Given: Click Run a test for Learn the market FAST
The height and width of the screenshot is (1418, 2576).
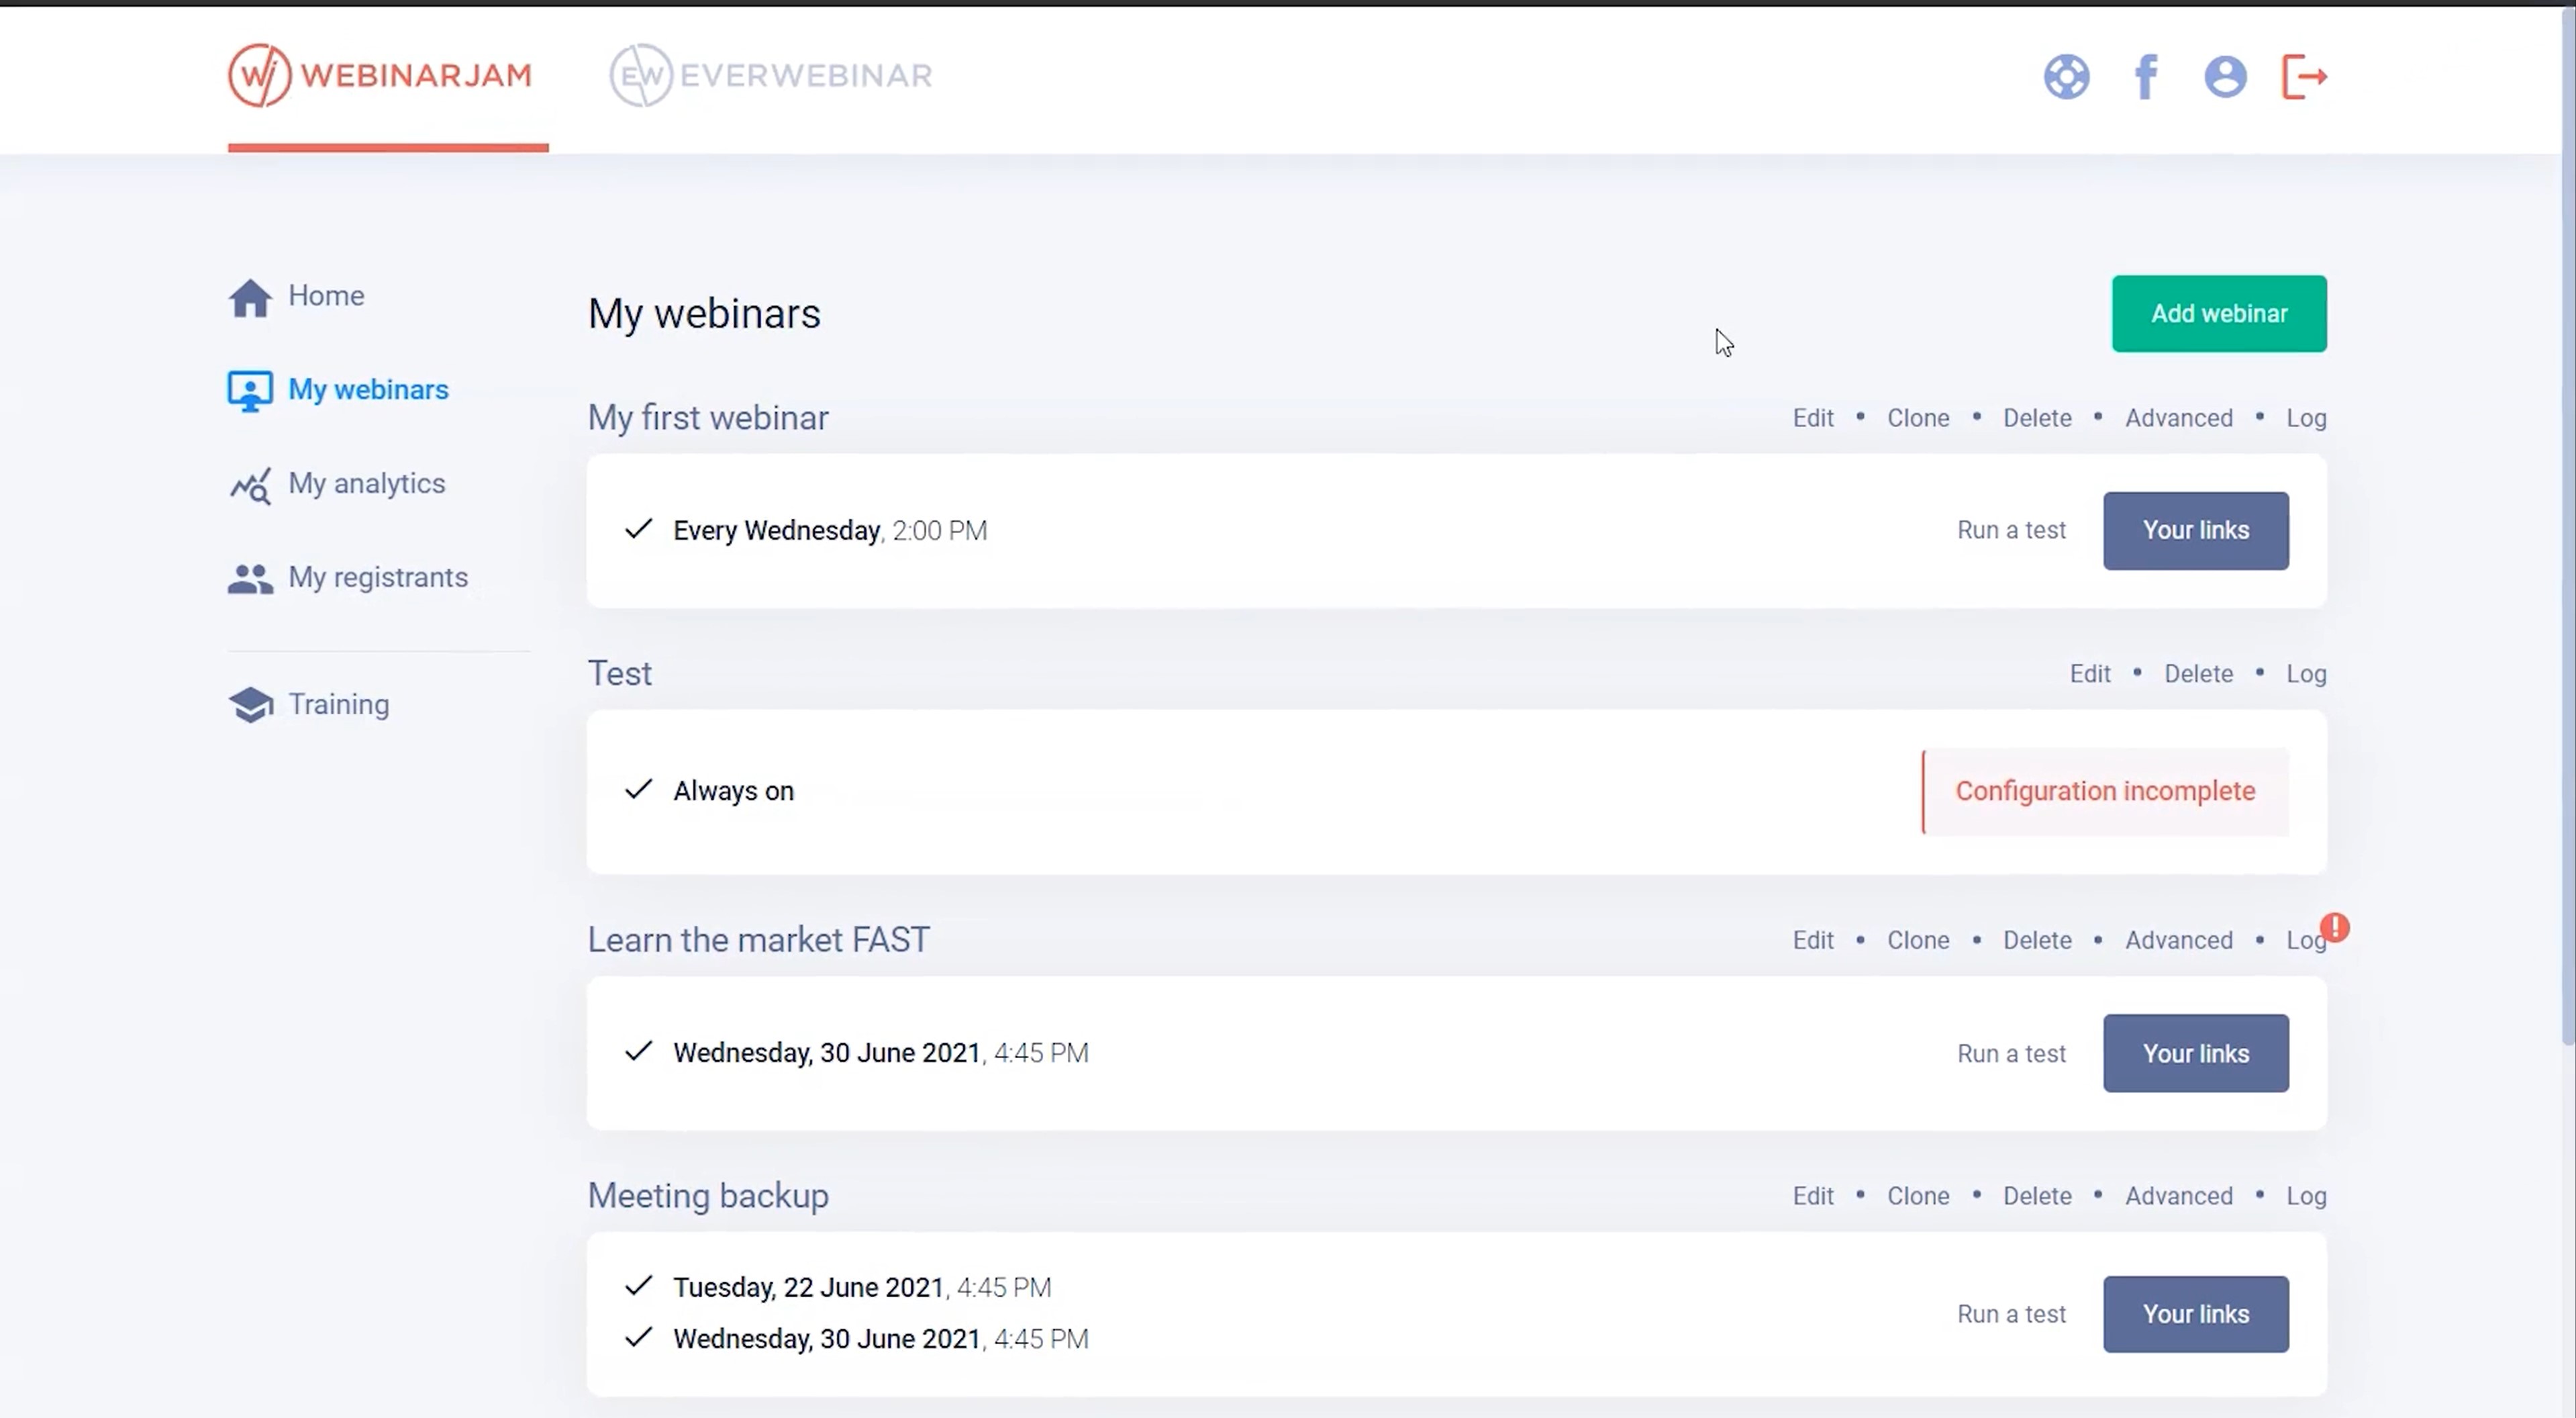Looking at the screenshot, I should click(x=2011, y=1053).
